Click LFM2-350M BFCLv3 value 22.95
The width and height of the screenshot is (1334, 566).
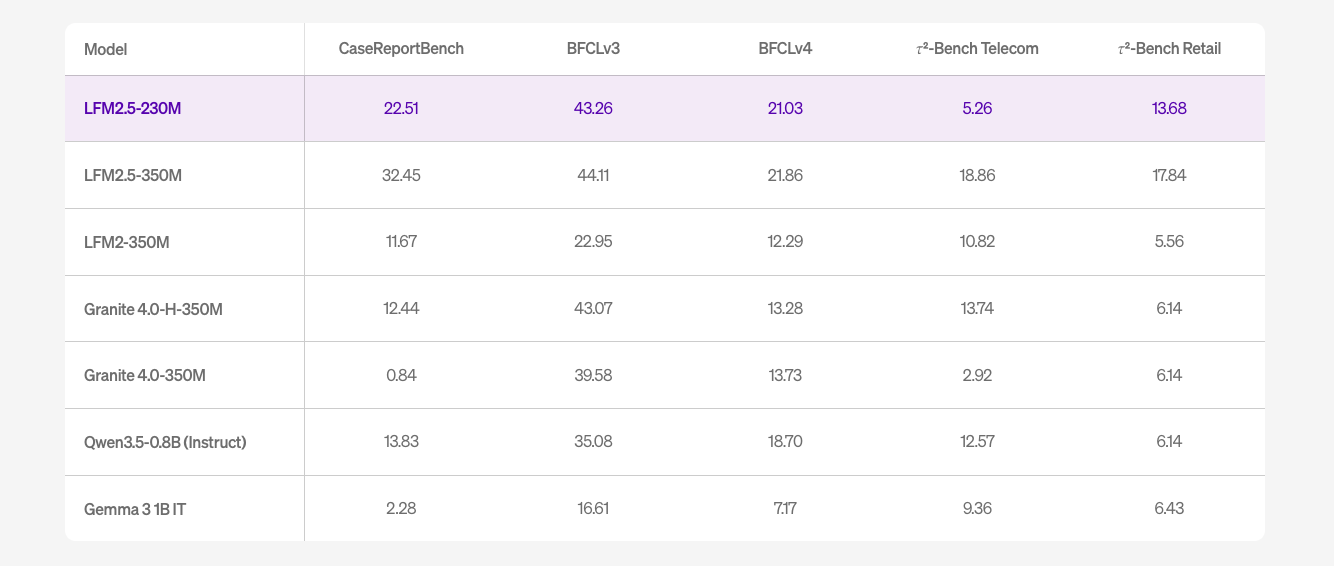pos(593,242)
